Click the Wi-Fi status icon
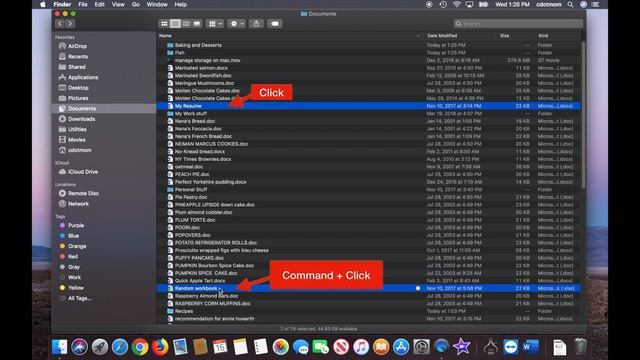Image resolution: width=640 pixels, height=360 pixels. point(456,4)
